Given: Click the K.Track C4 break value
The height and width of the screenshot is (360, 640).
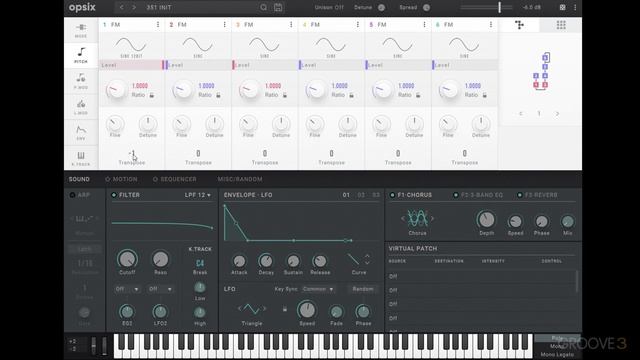Looking at the screenshot, I should 200,263.
